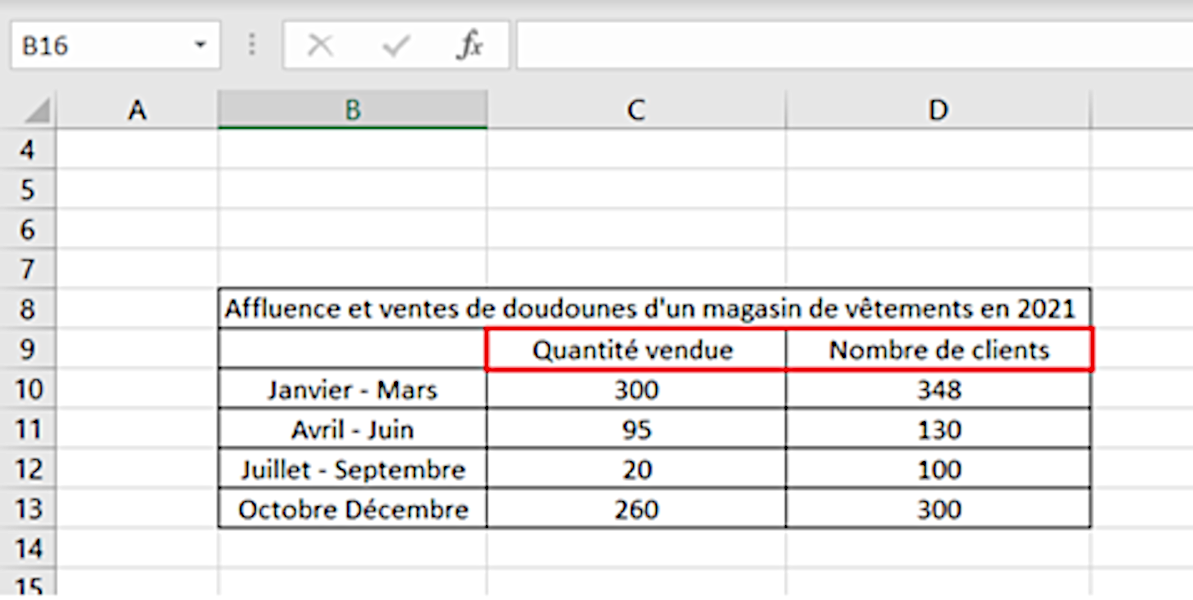Select row 8 header
Viewport: 1193px width, 600px height.
(x=27, y=310)
